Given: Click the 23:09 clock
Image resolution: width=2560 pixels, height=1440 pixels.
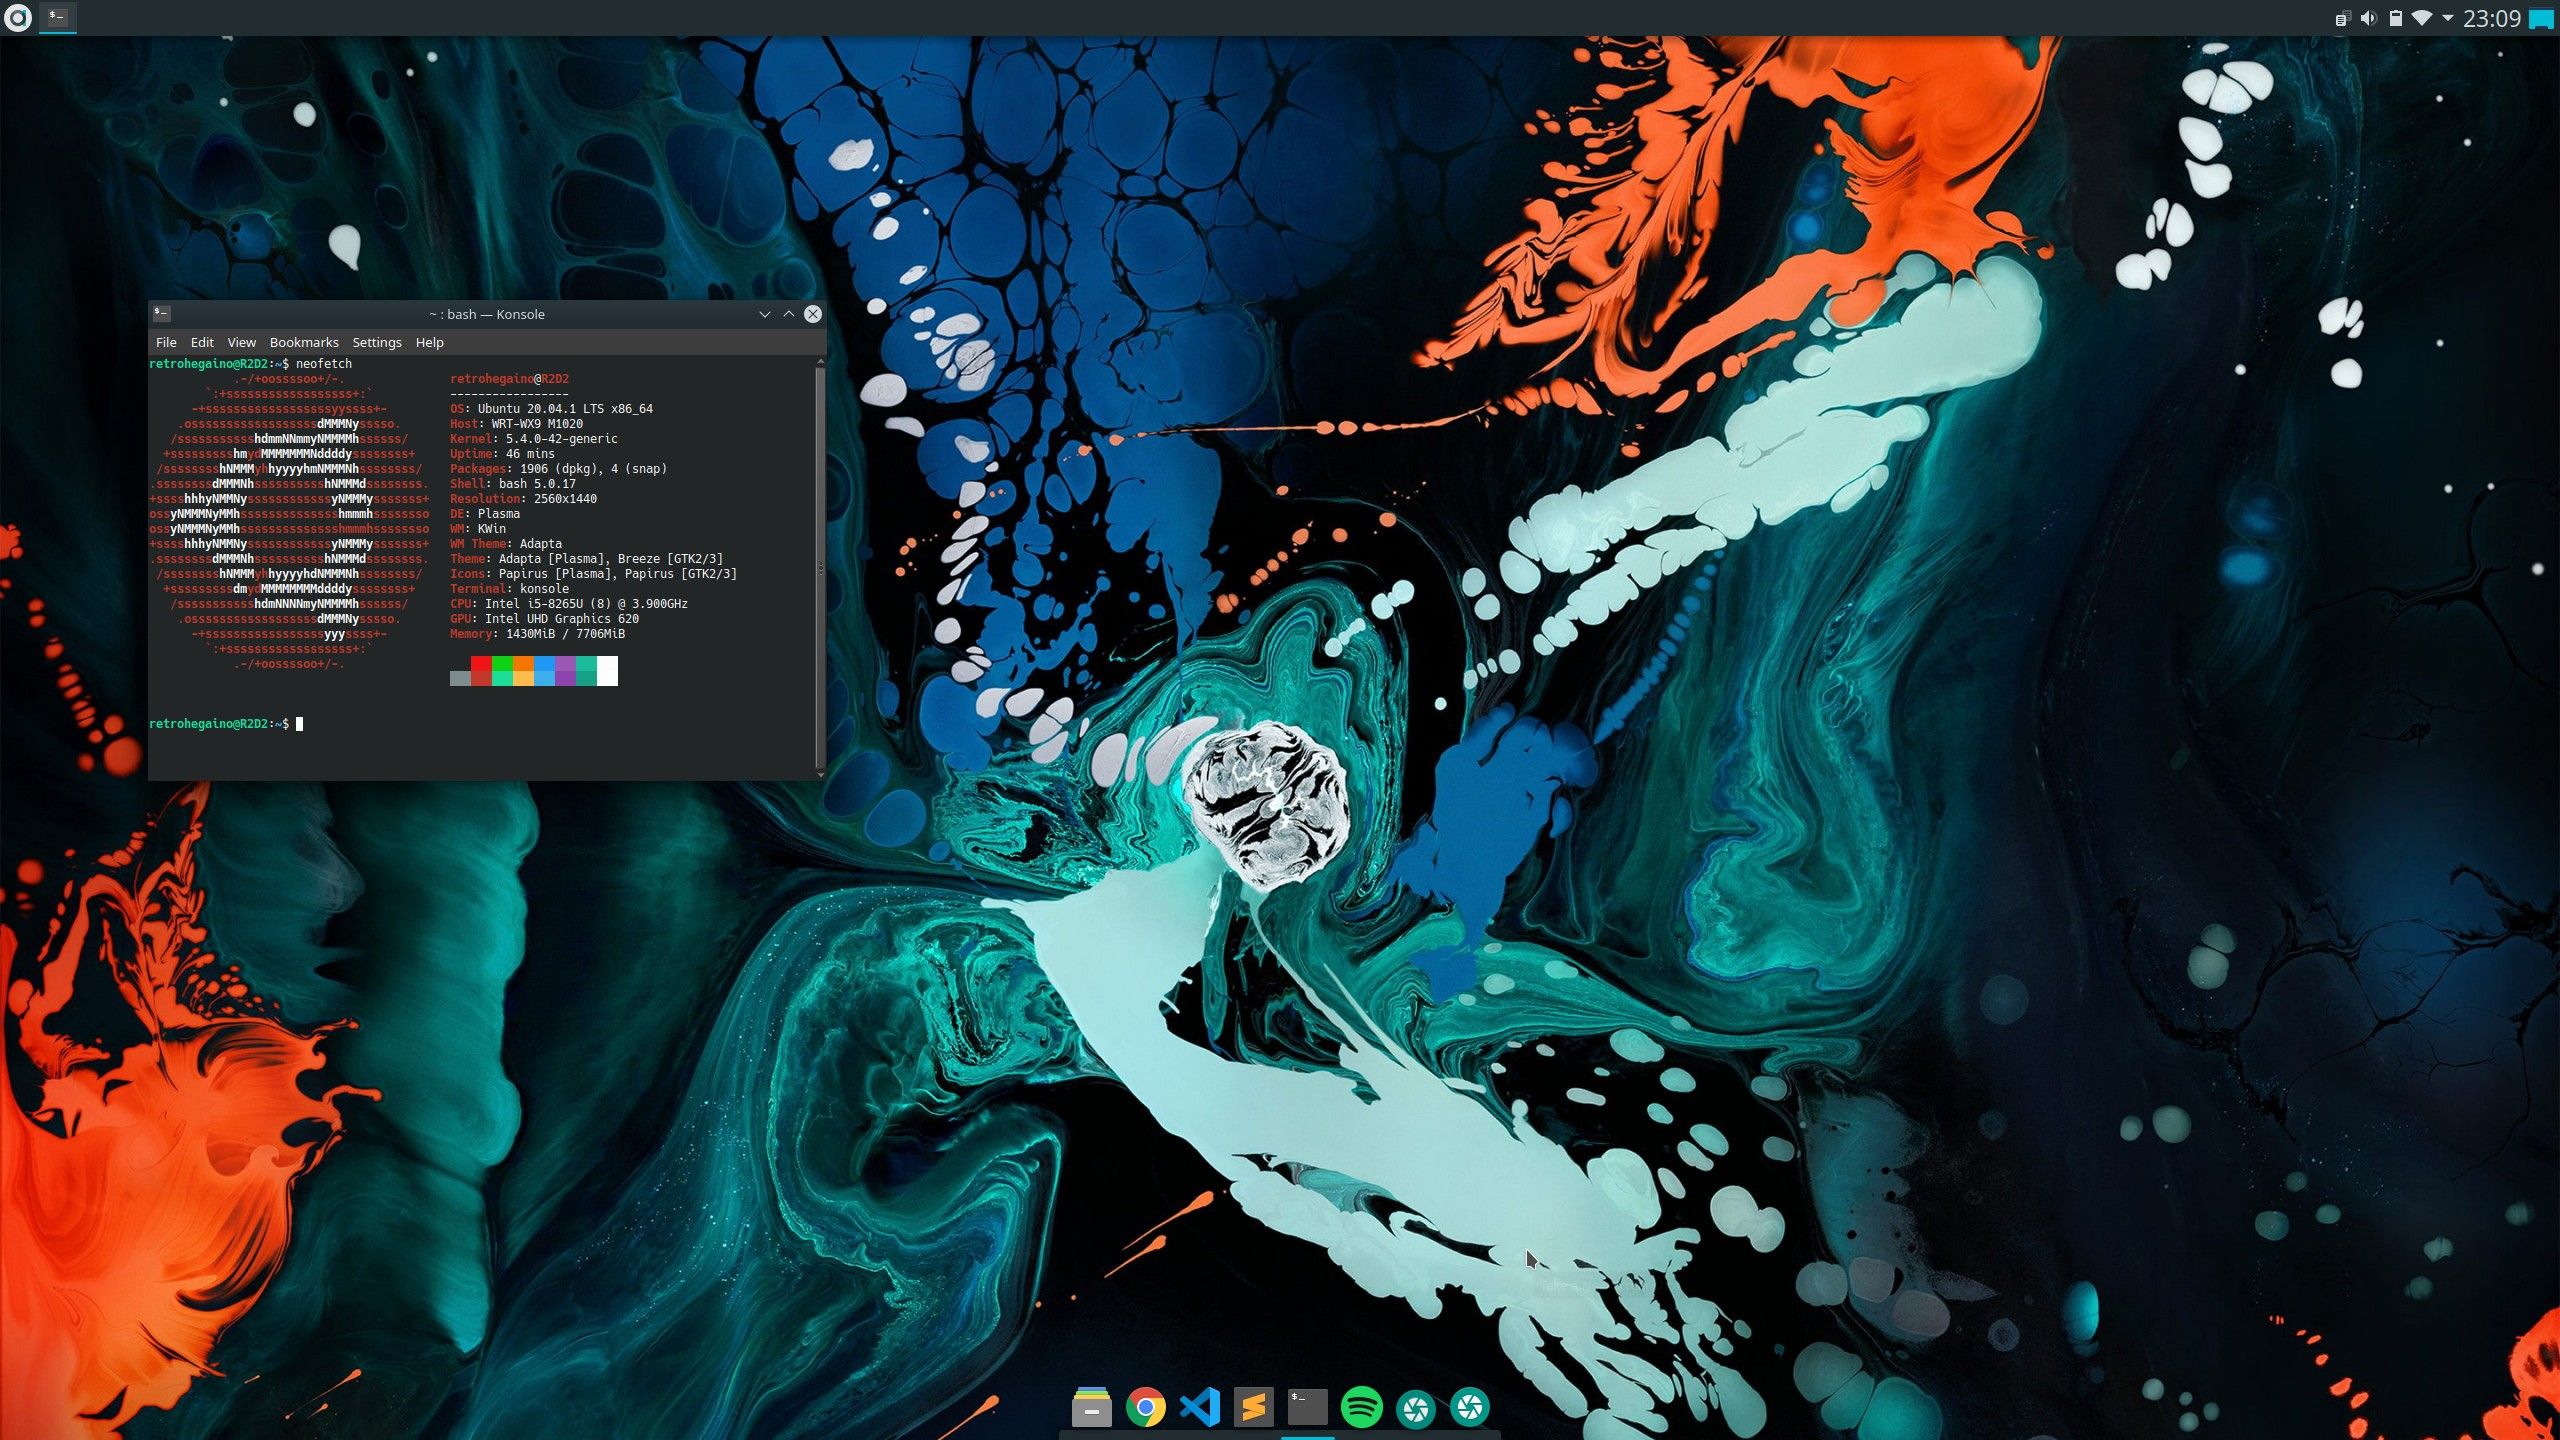Looking at the screenshot, I should (2491, 18).
